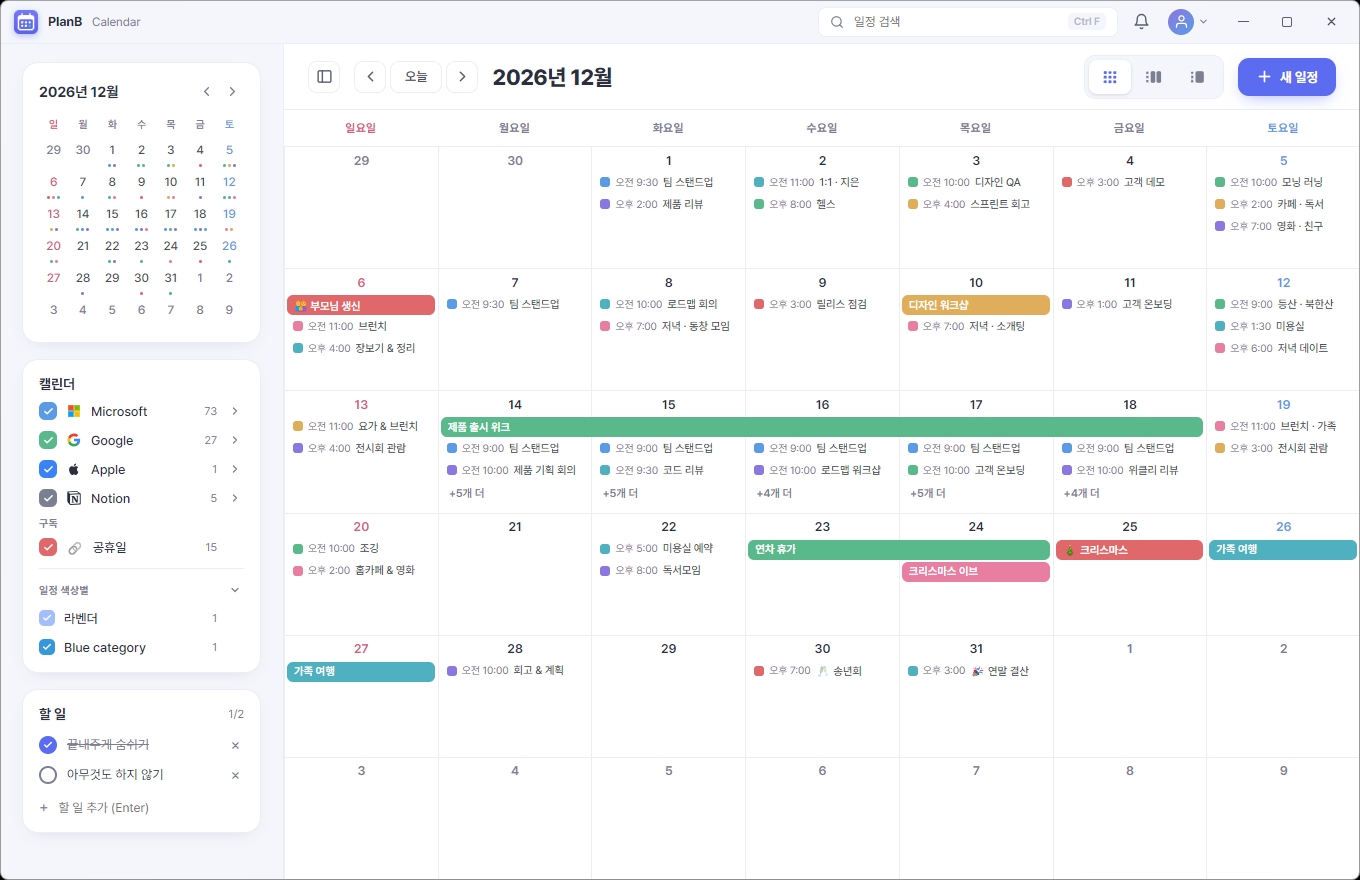Click 오늘 button
This screenshot has width=1360, height=880.
[416, 77]
